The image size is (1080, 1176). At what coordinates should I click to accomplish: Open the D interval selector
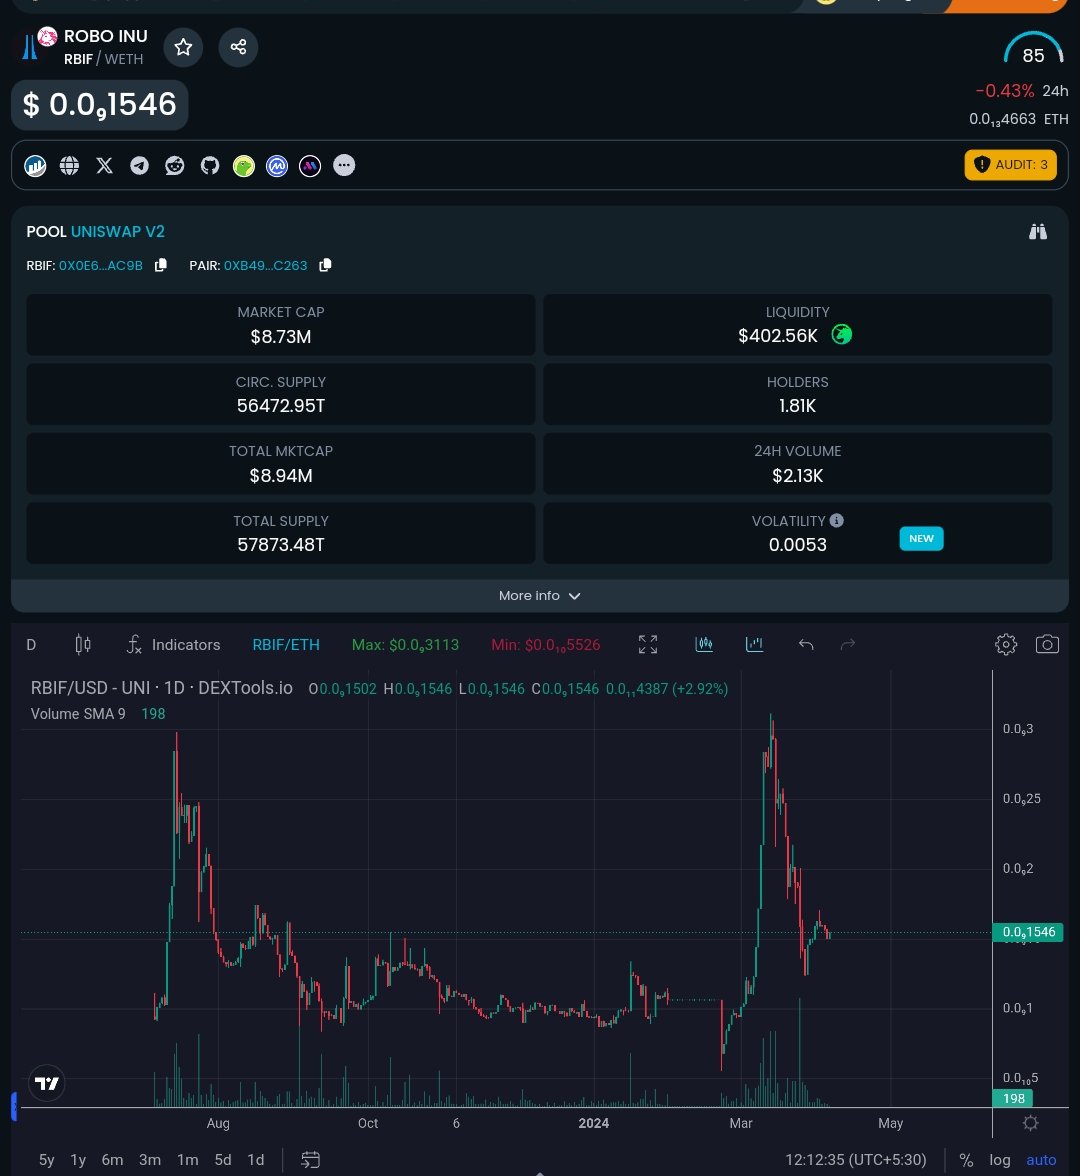pos(30,644)
